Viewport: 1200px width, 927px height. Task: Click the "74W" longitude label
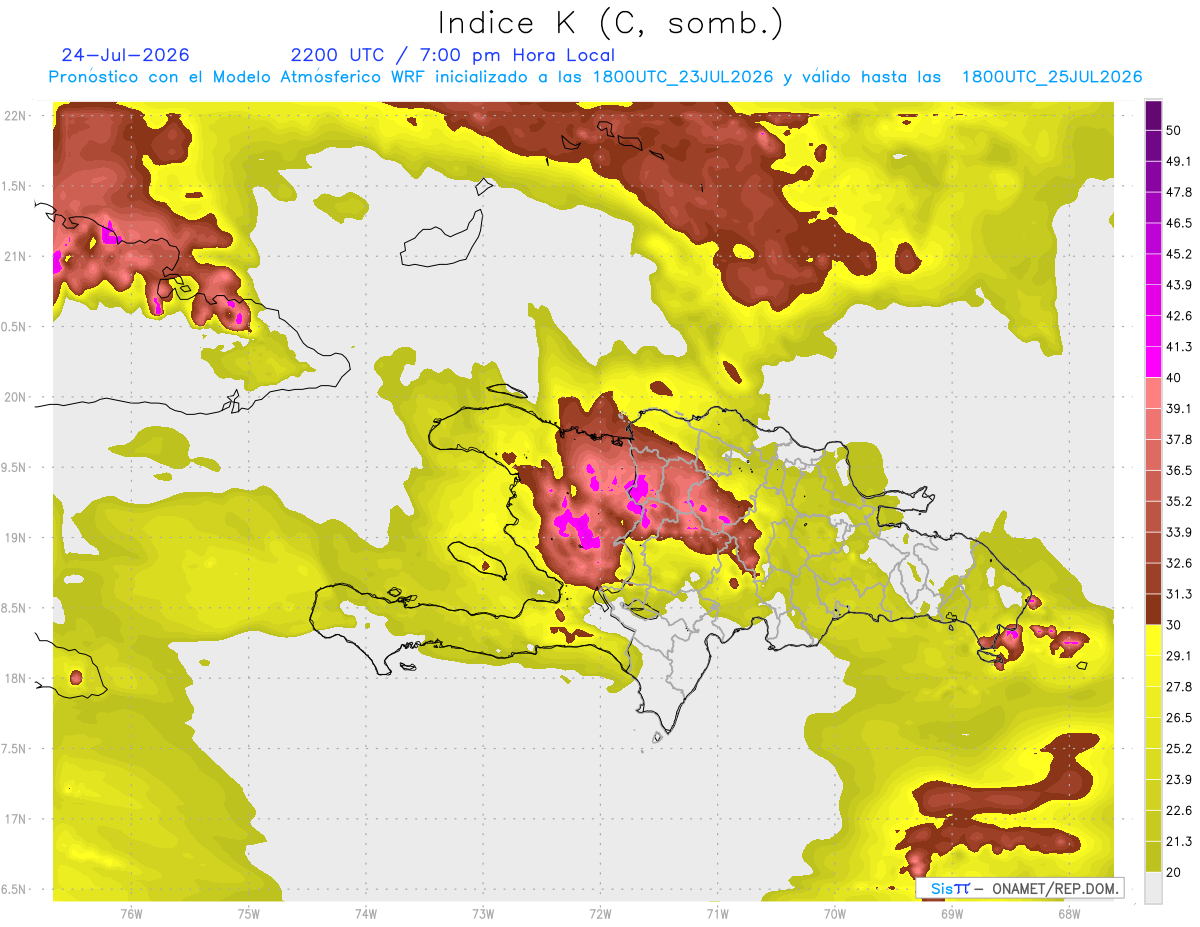(x=366, y=914)
